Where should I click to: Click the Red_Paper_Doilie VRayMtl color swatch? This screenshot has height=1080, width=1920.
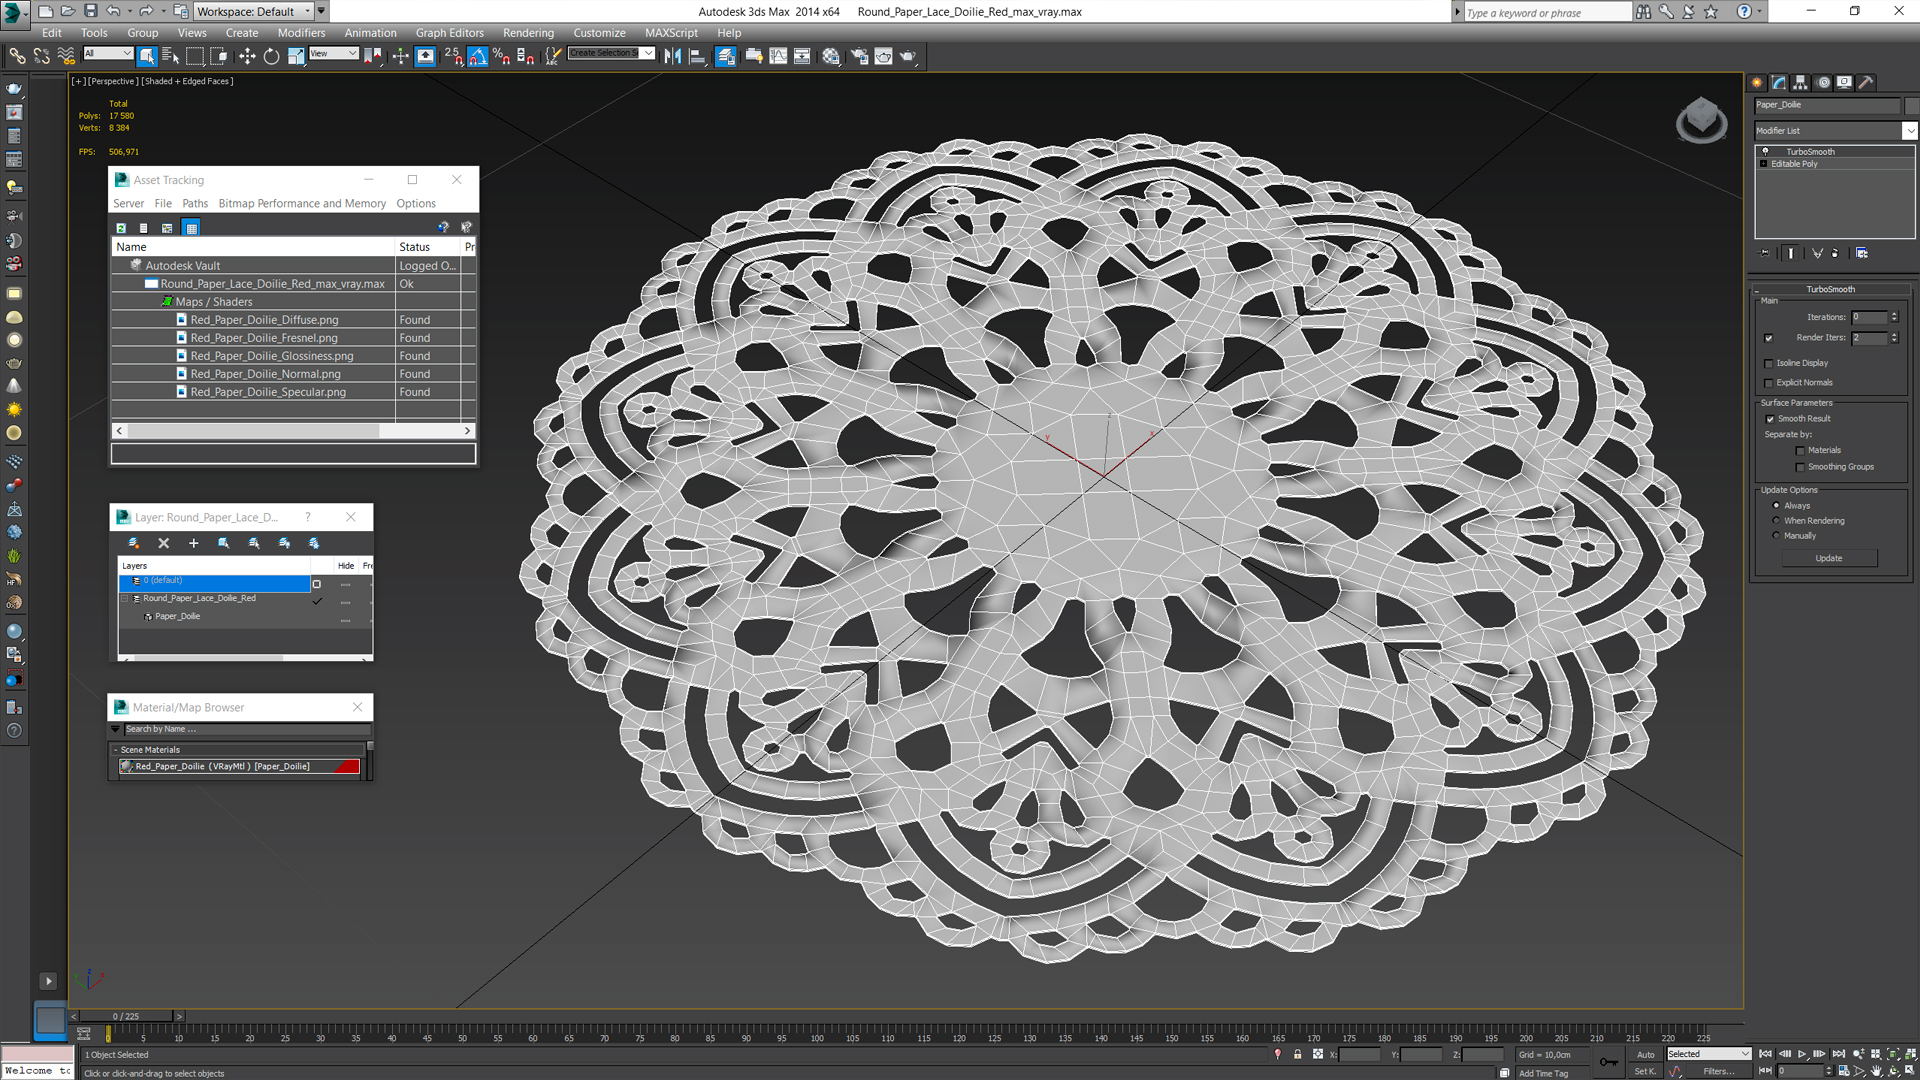(x=352, y=766)
